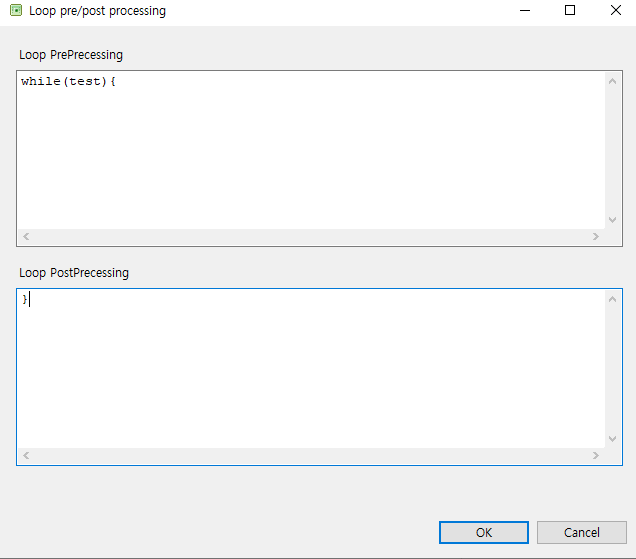Click the "while(test){" code line
Screen dimensions: 636x559
[x=69, y=82]
